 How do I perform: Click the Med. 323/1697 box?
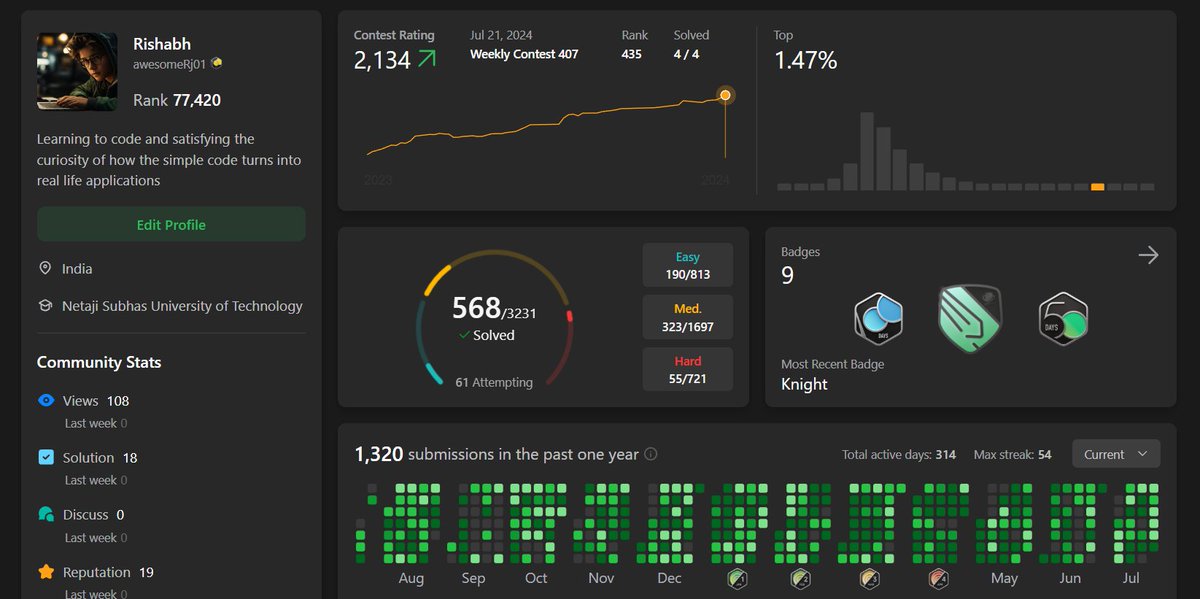(x=688, y=317)
